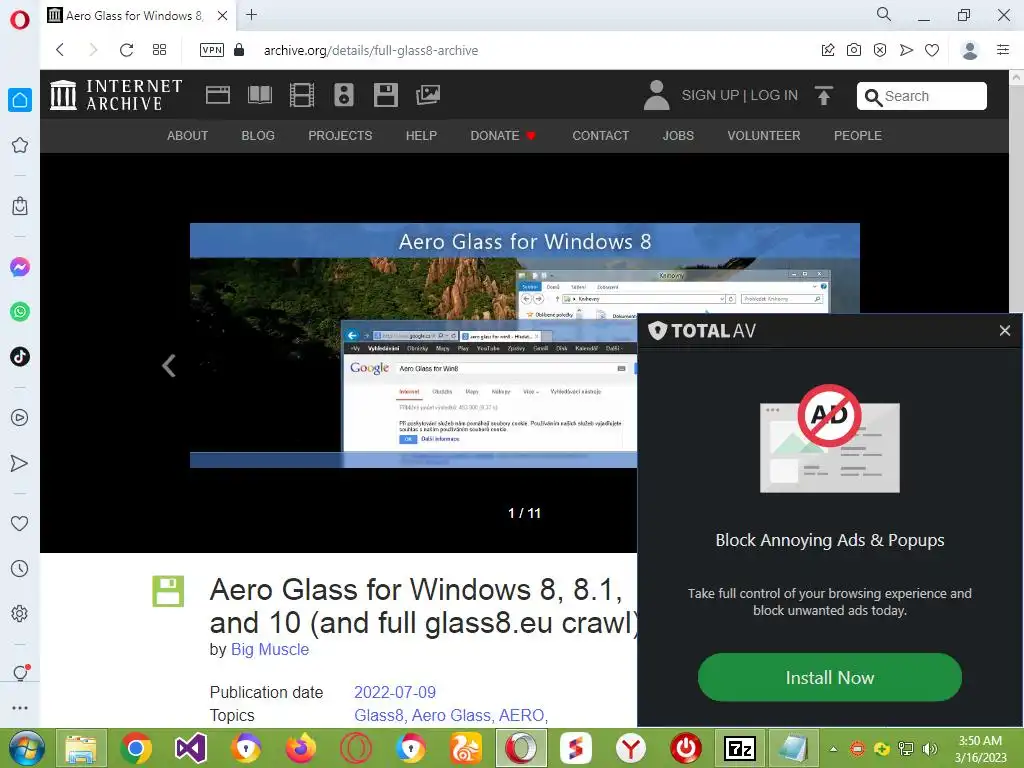Click LOG IN link
Image resolution: width=1024 pixels, height=768 pixels.
774,95
